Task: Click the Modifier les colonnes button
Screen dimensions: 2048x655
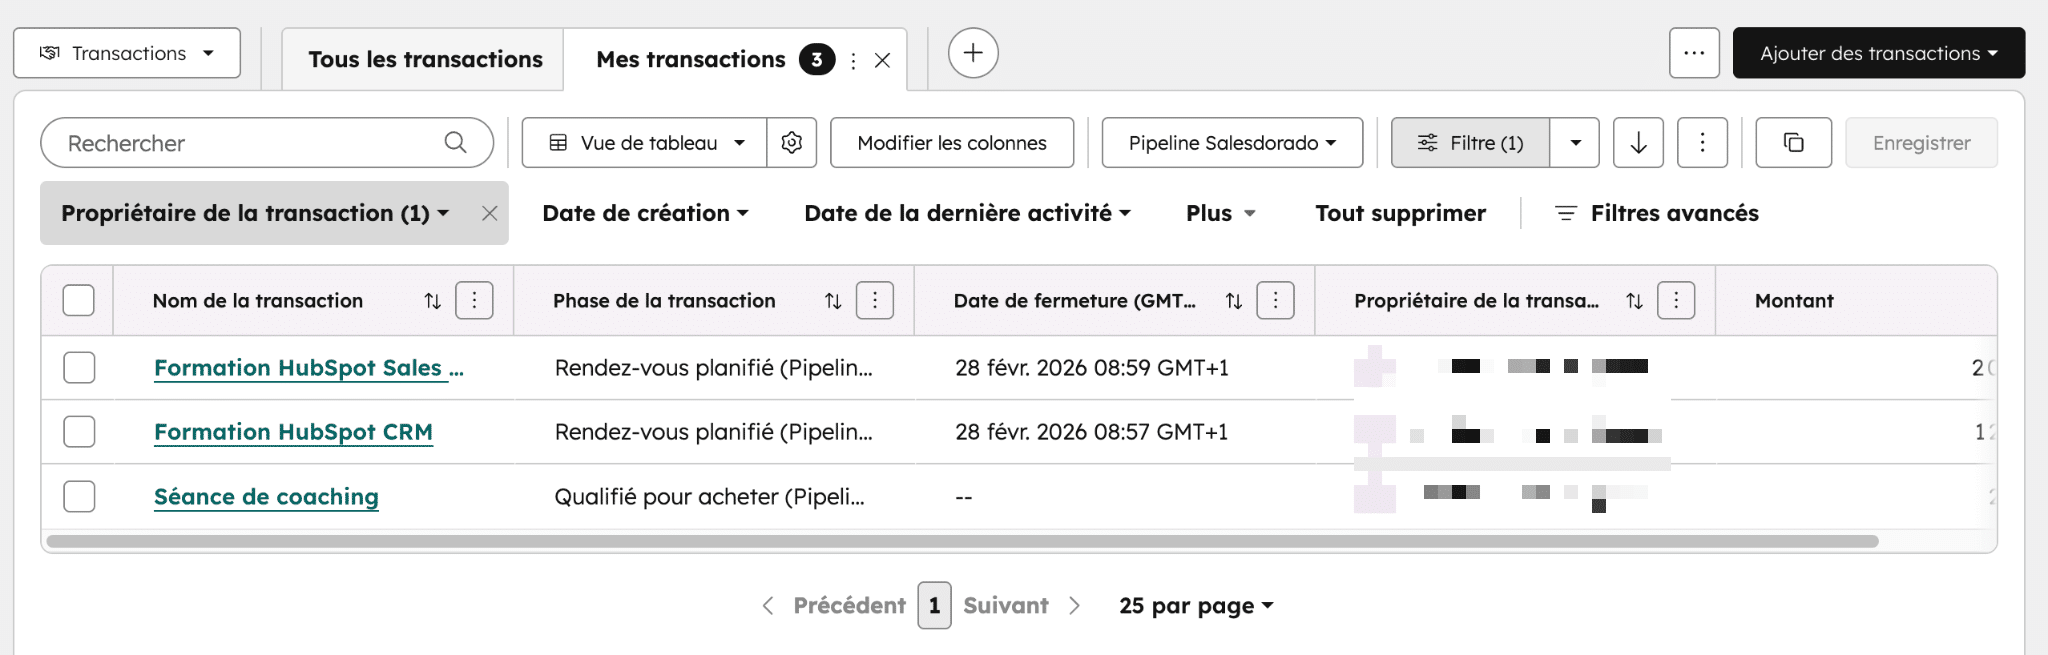Action: coord(952,143)
